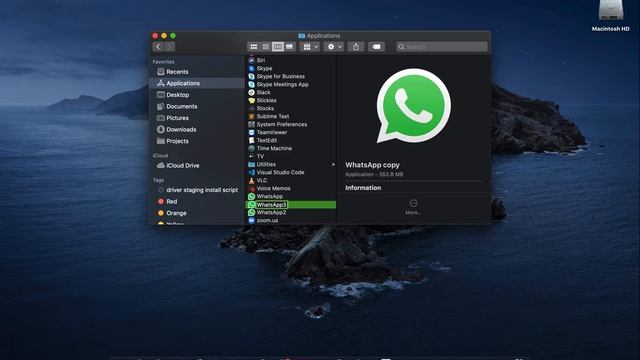Go back in Finder history

158,47
